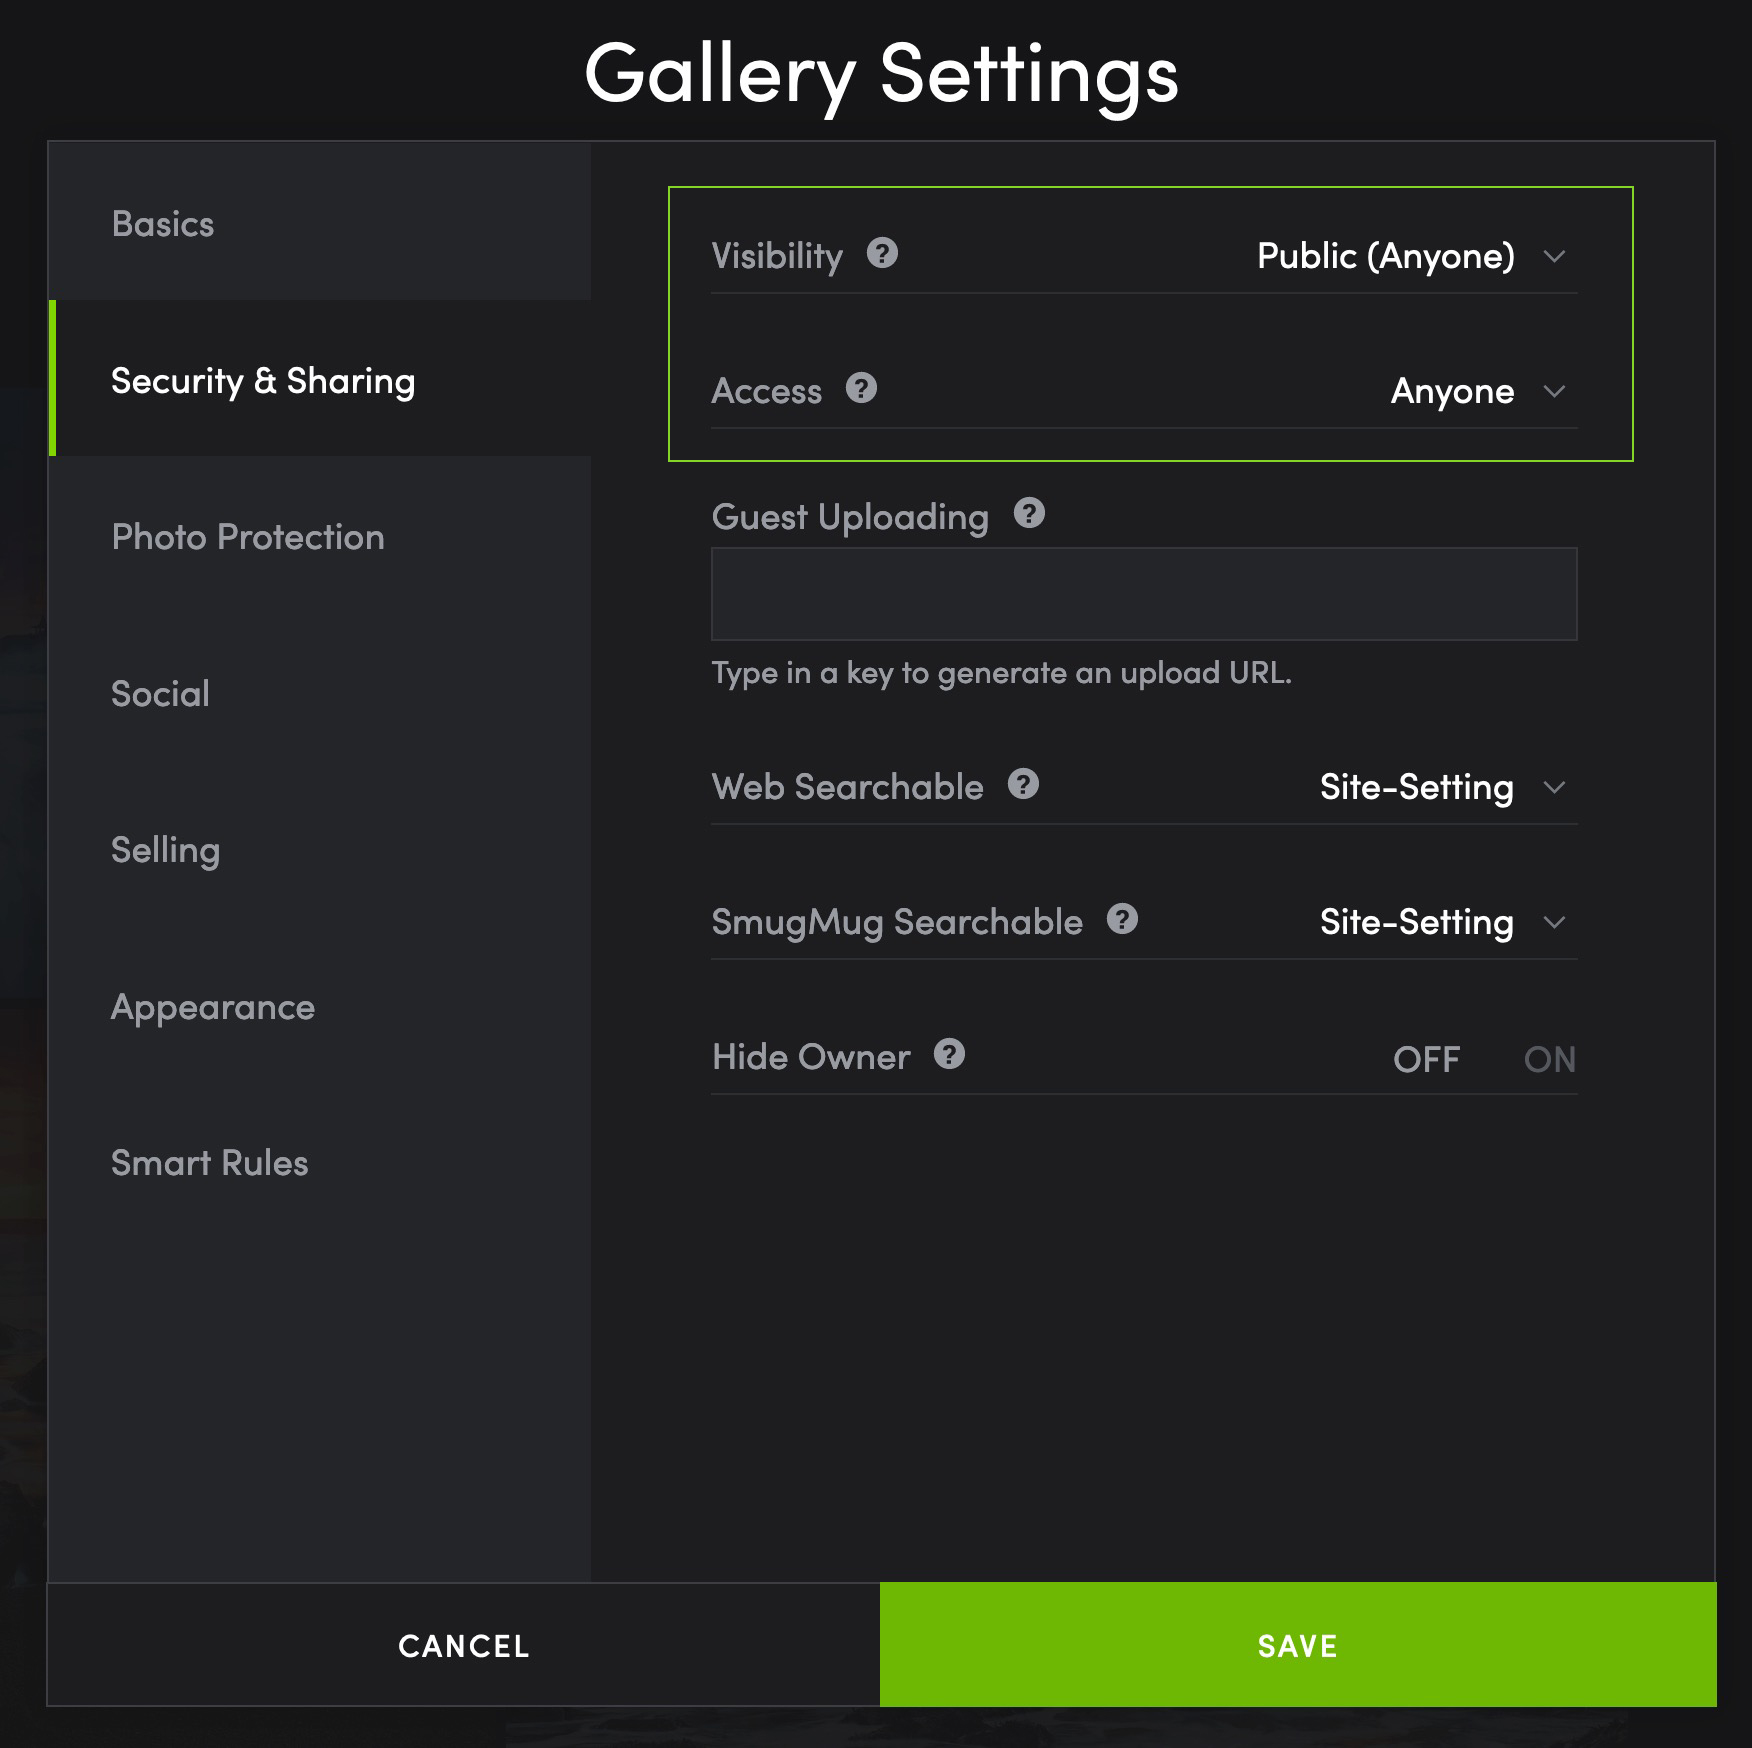Image resolution: width=1752 pixels, height=1748 pixels.
Task: Expand Access dropdown chevron arrow
Action: [1554, 392]
